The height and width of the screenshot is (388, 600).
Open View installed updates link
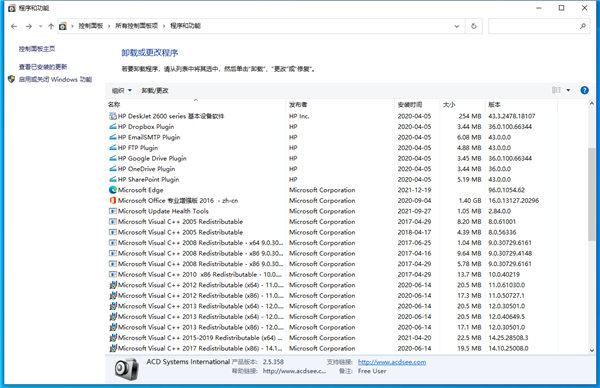pyautogui.click(x=43, y=67)
